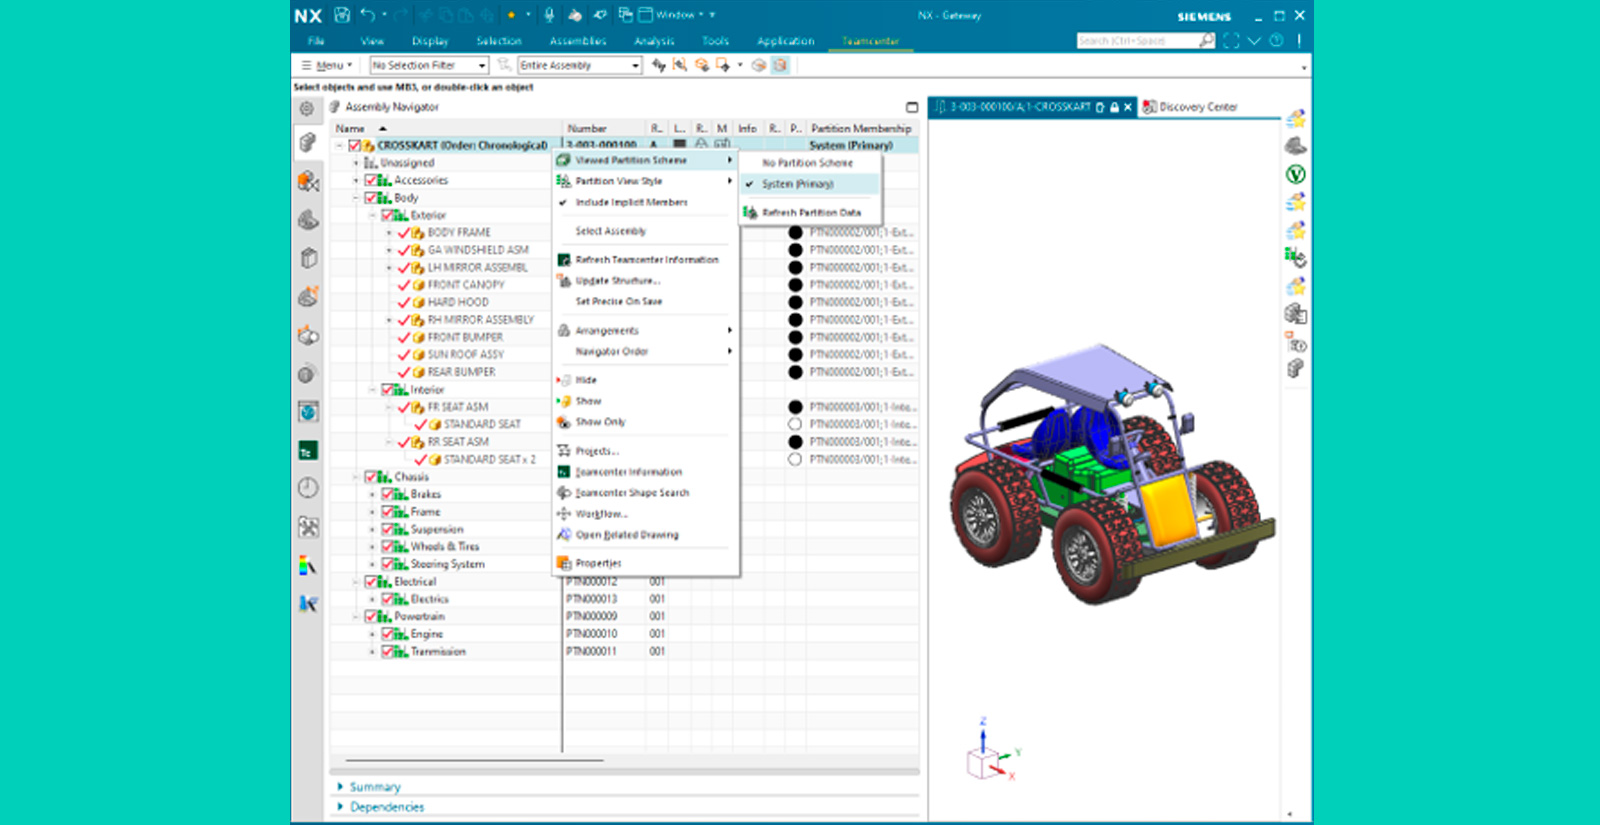The height and width of the screenshot is (825, 1600).
Task: Open the Teamcenter Tc sidebar icon
Action: click(x=308, y=451)
